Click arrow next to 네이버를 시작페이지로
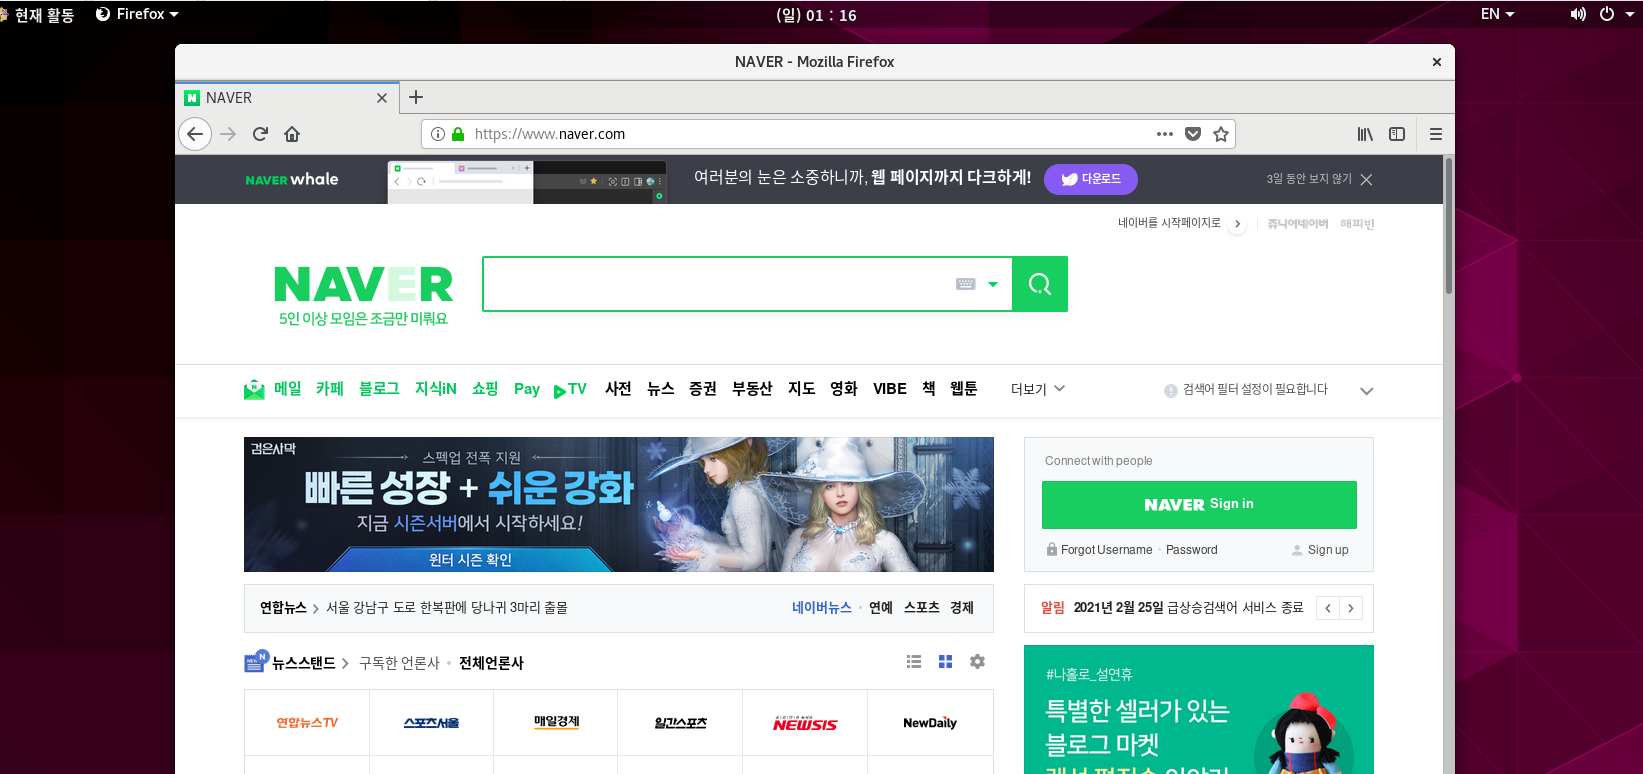Viewport: 1643px width, 774px height. (x=1238, y=224)
